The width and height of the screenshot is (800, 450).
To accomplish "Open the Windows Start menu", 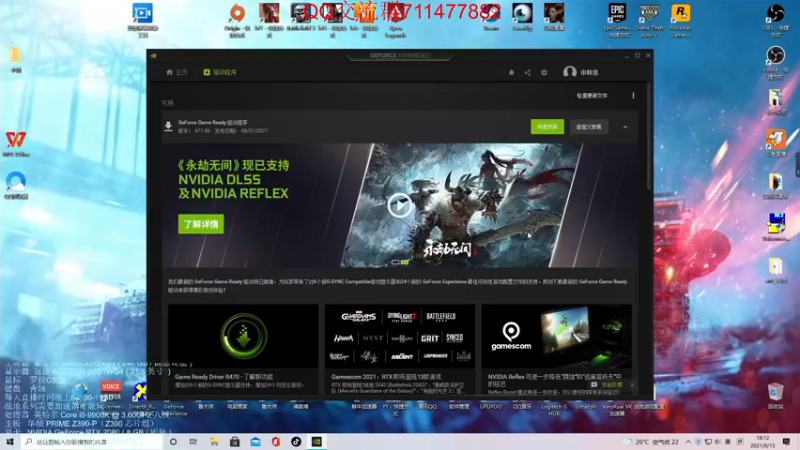I will coord(10,441).
